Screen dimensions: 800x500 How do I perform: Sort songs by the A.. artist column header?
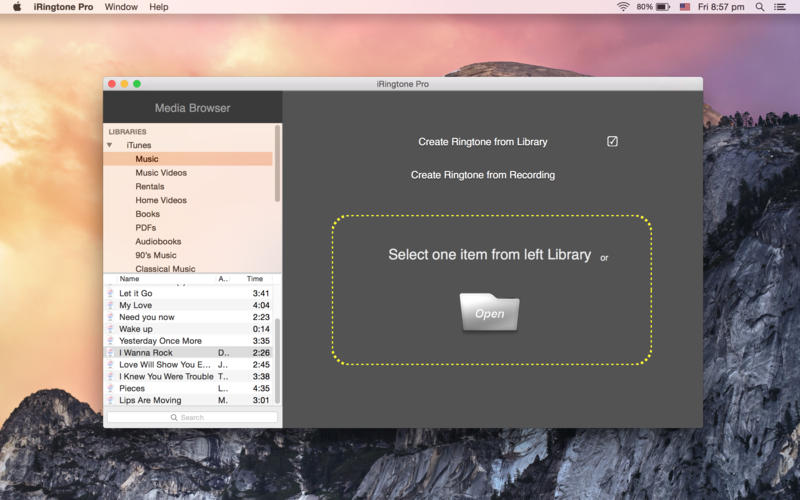[223, 279]
